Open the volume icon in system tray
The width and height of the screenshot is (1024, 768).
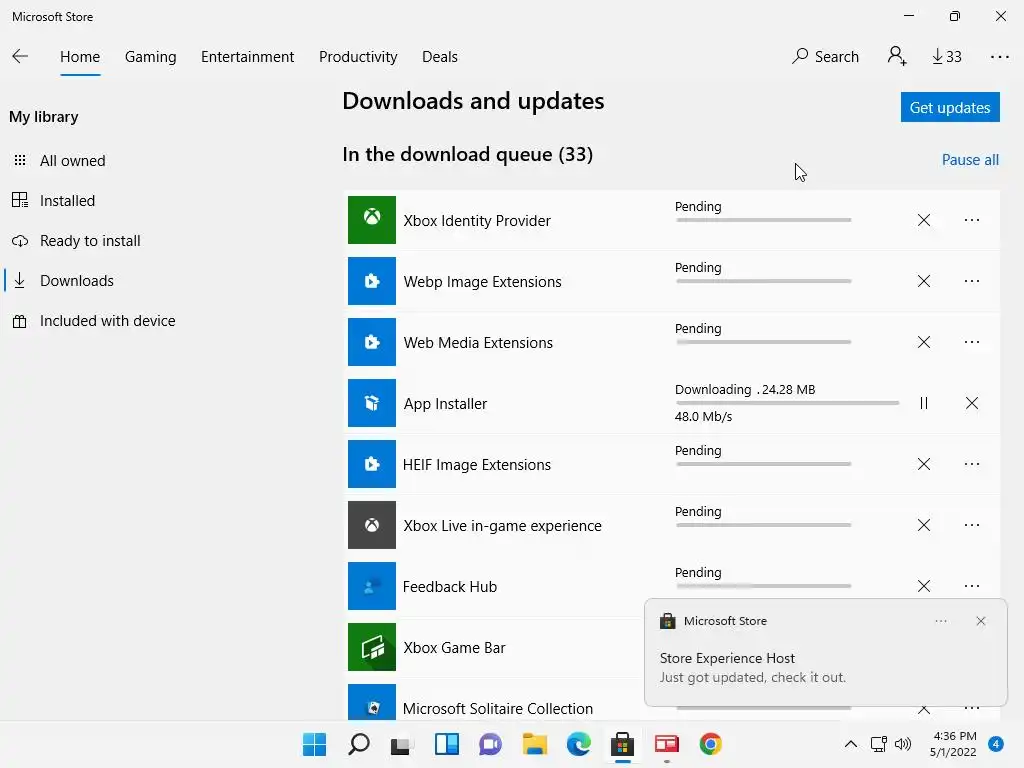point(903,744)
